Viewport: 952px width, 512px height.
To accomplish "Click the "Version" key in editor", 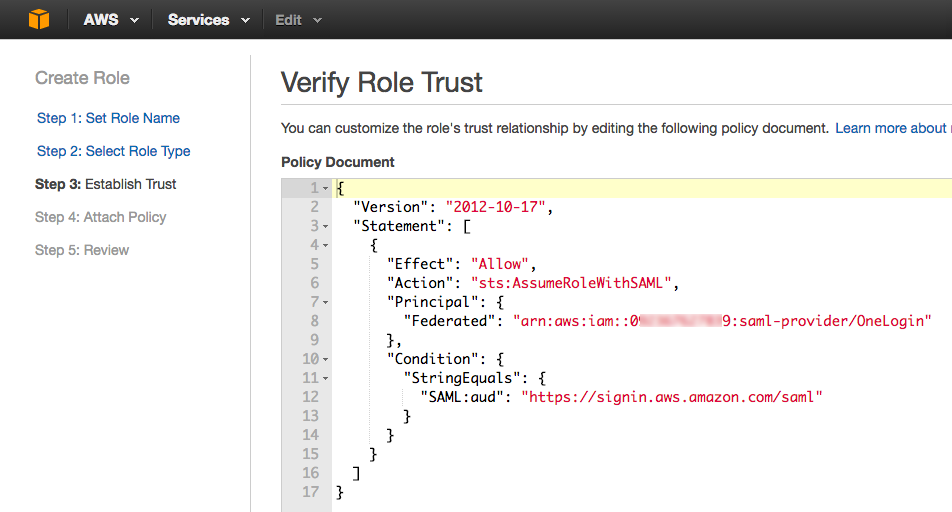I will (x=390, y=207).
